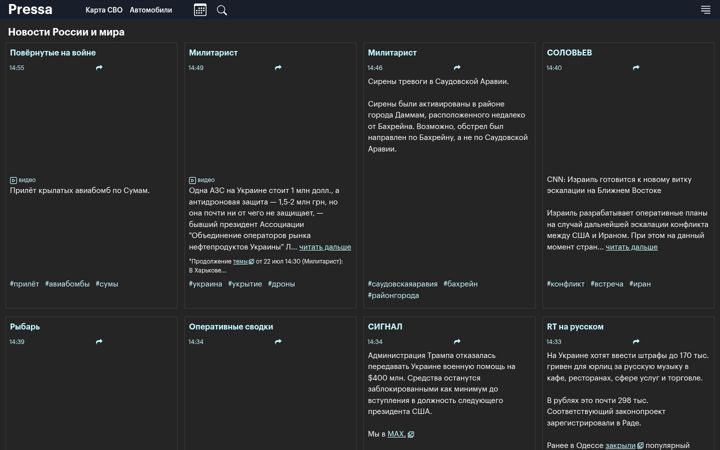
Task: Open Карта СВО menu item
Action: (104, 10)
